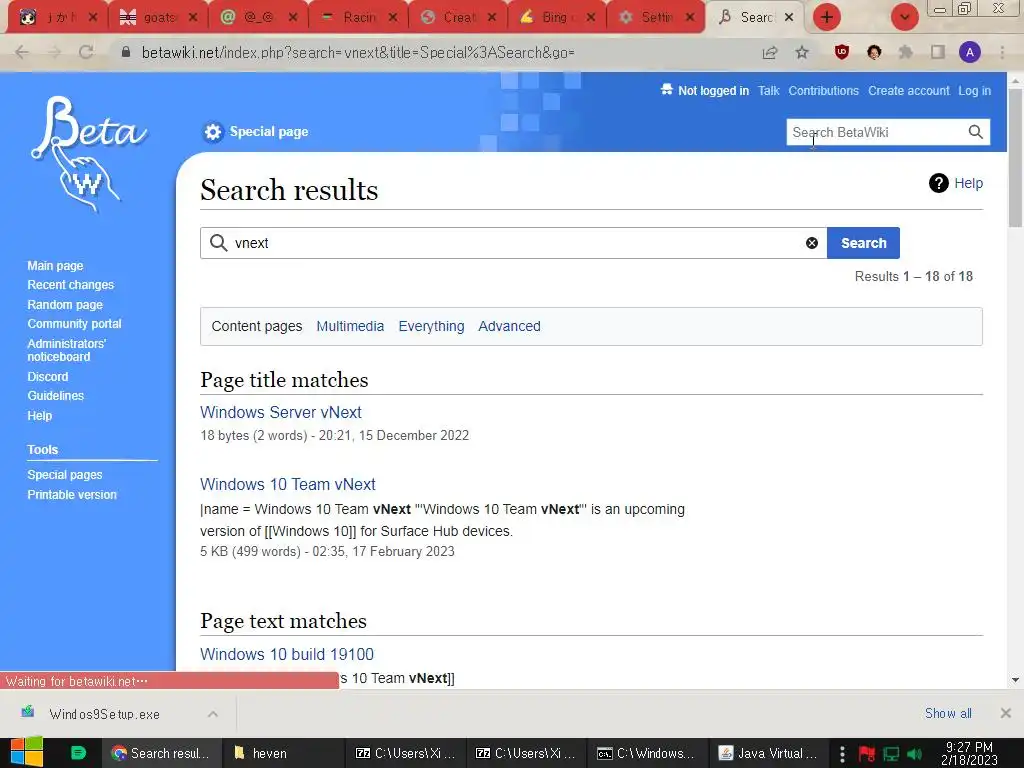The height and width of the screenshot is (768, 1024).
Task: Click Show all downloads
Action: [x=948, y=713]
